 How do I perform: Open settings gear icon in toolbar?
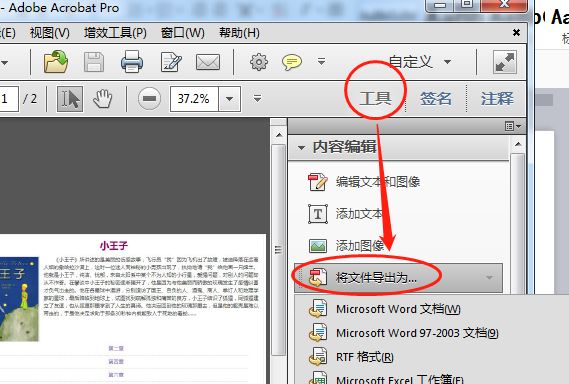point(259,62)
